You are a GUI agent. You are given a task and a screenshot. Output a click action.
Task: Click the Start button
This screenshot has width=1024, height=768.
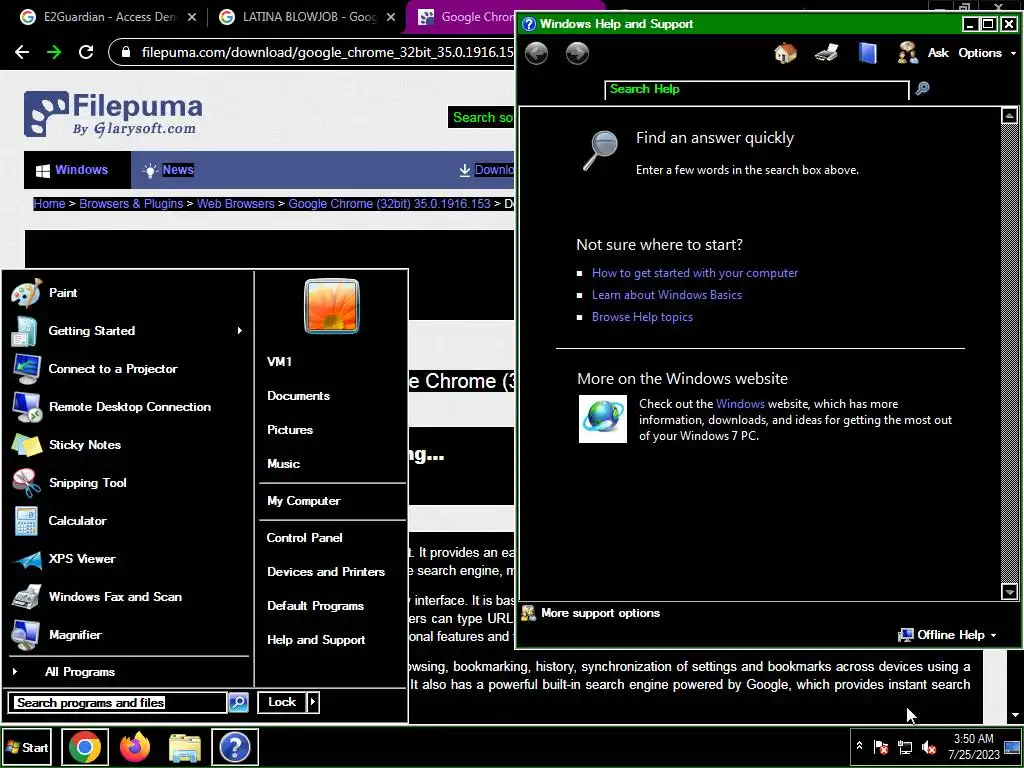tap(27, 747)
